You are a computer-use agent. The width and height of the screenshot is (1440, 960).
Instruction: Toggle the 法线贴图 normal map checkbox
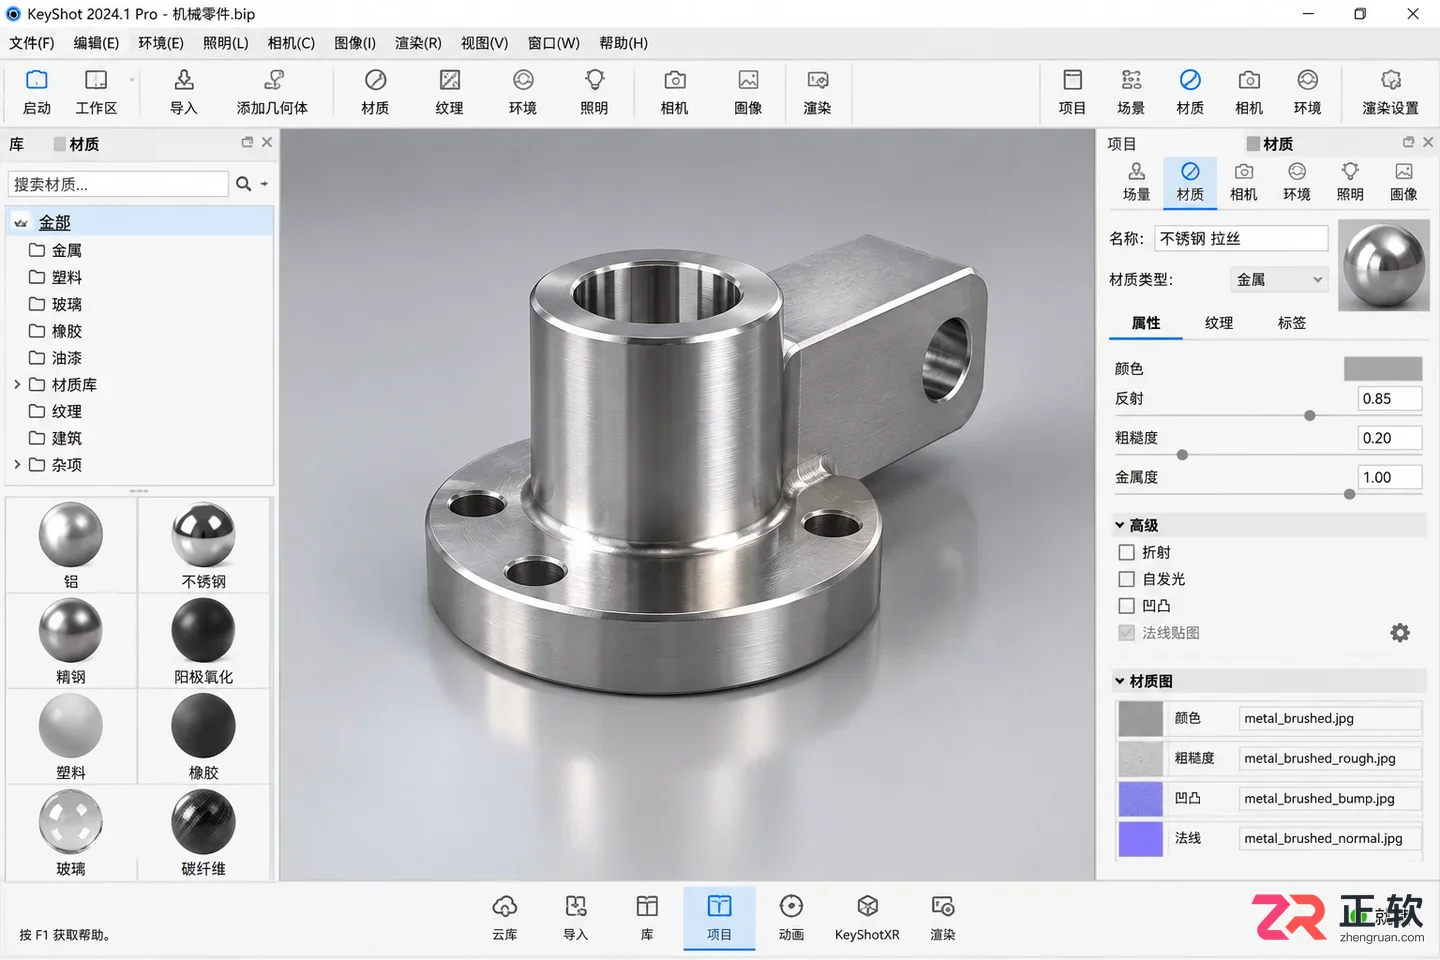coord(1127,633)
